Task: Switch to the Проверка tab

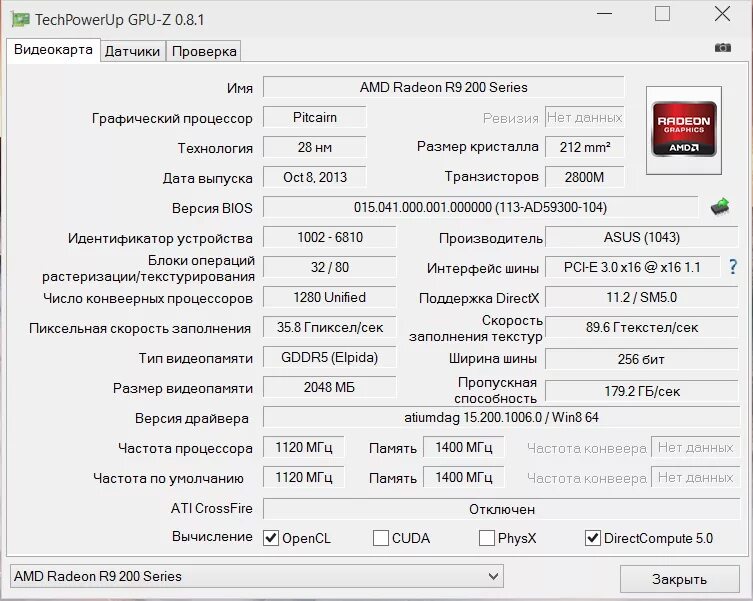Action: tap(204, 51)
